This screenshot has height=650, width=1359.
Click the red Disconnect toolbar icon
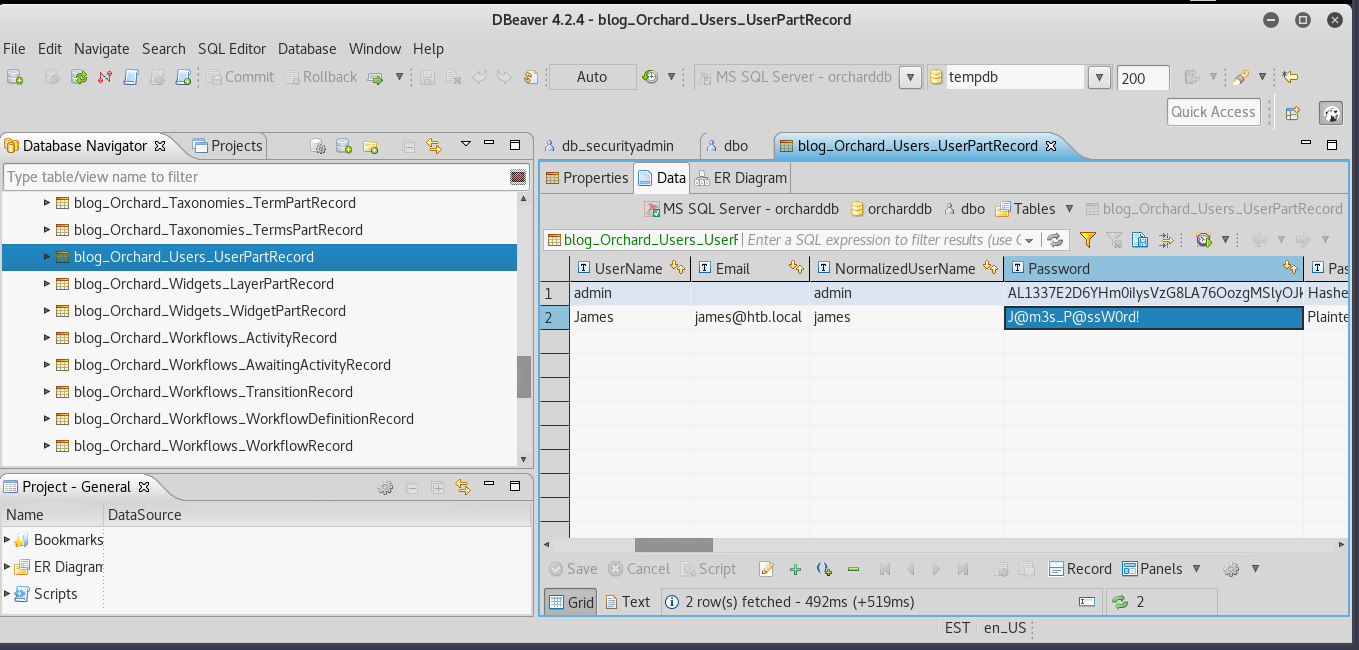pos(105,77)
